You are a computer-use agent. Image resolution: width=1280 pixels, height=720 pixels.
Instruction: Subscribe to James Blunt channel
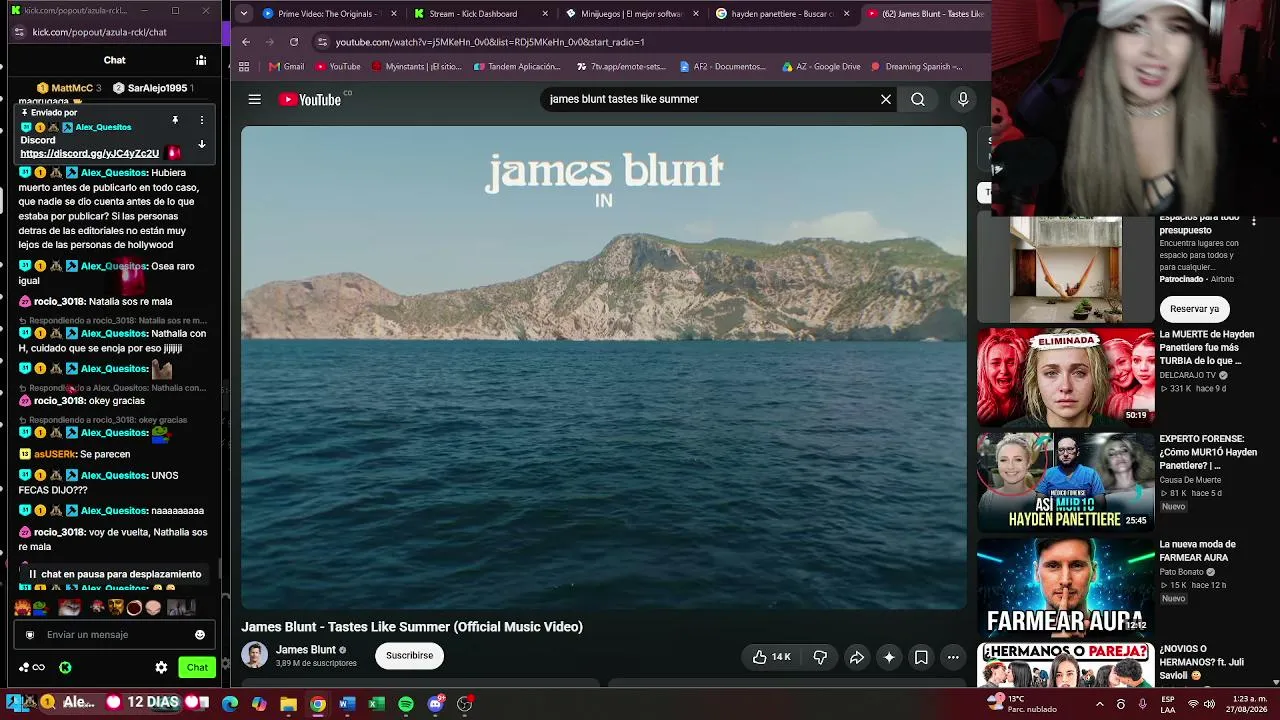pyautogui.click(x=409, y=655)
